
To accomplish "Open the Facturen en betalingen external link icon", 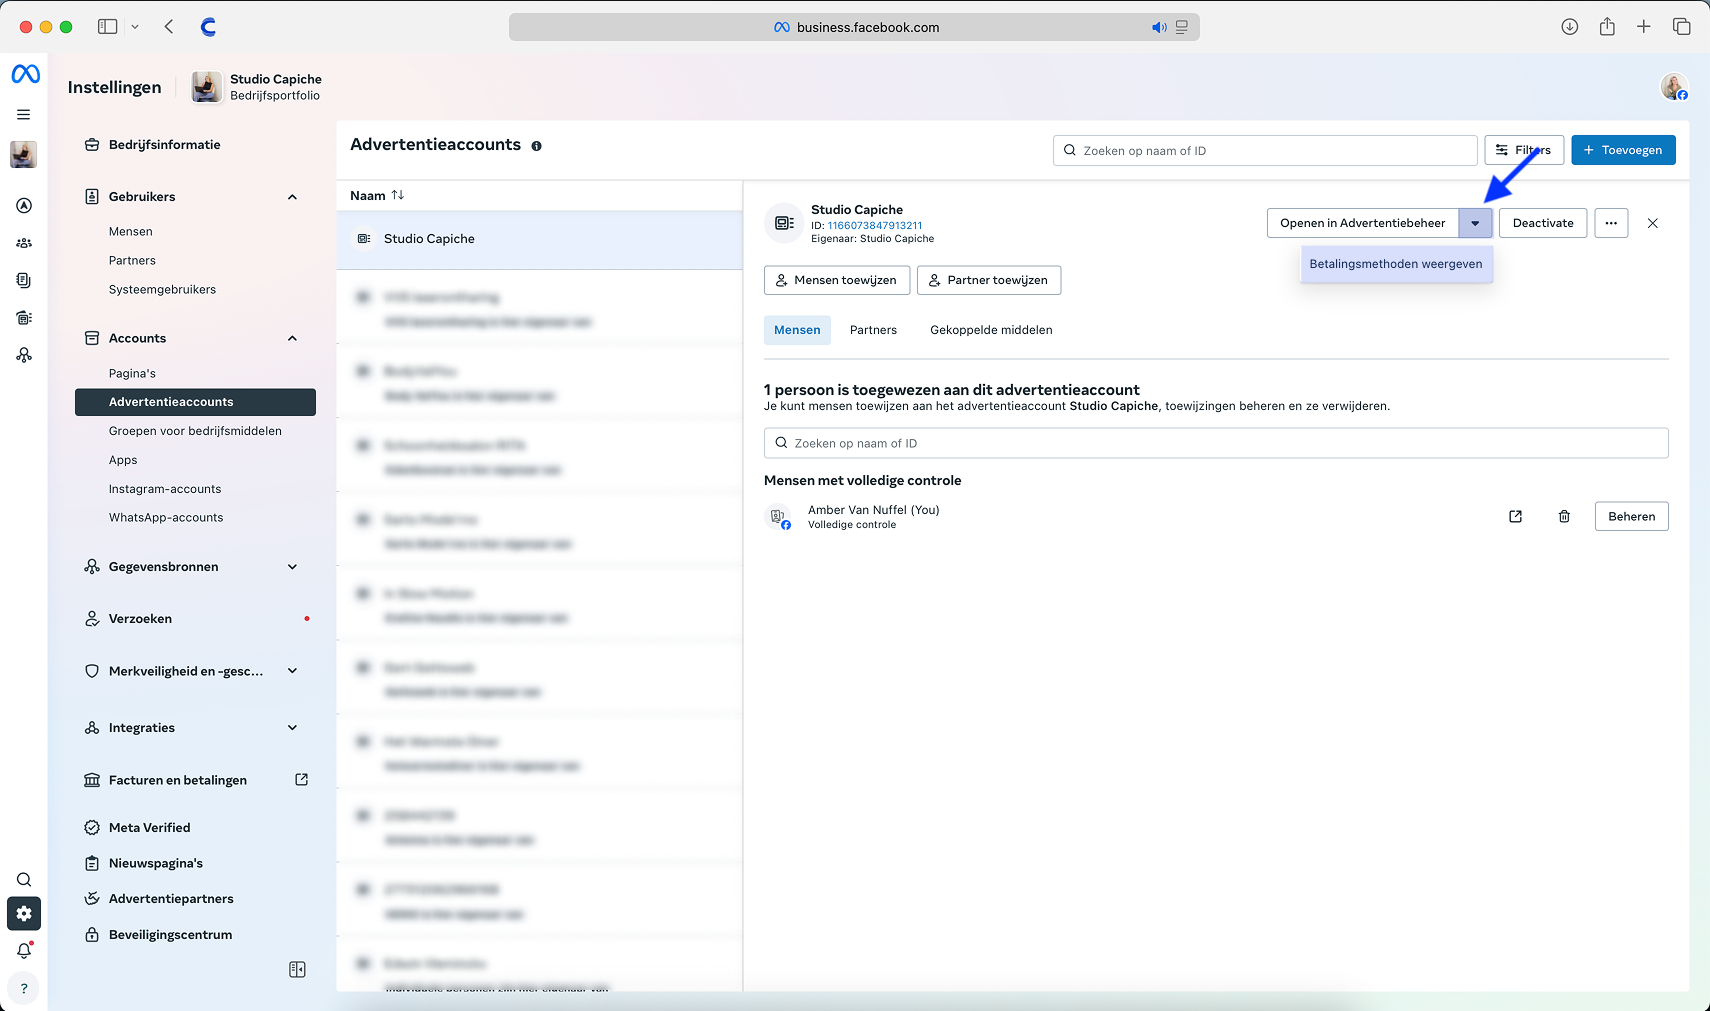I will (x=301, y=780).
